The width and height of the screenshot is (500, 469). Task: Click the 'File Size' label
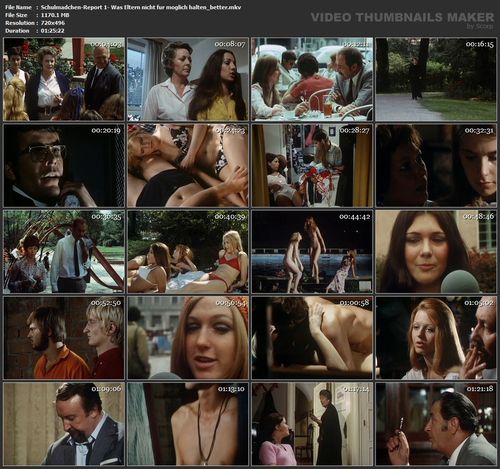[x=16, y=15]
